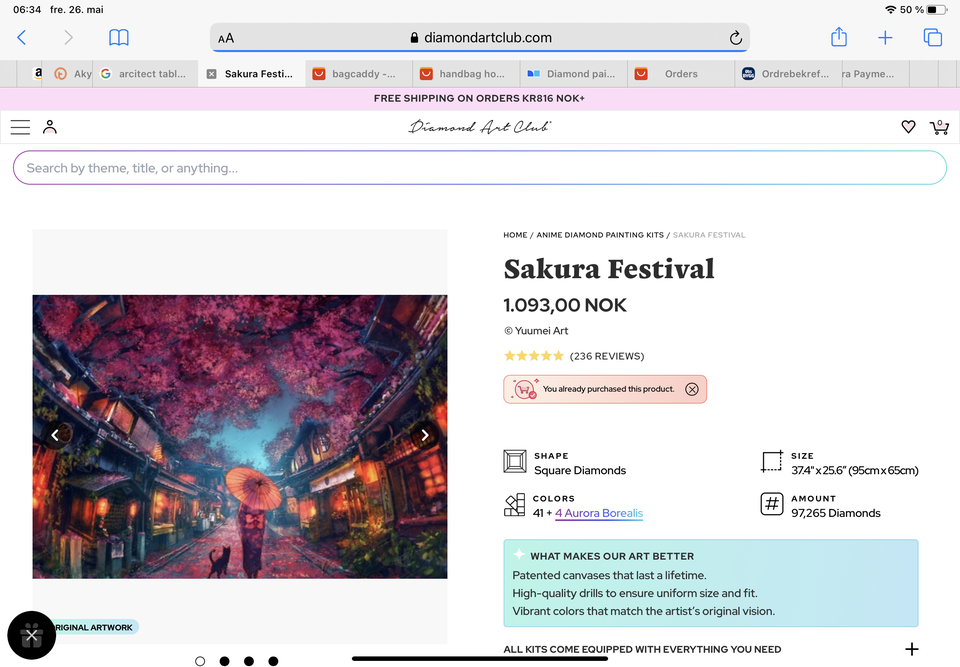Viewport: 960px width, 667px height.
Task: Open Safari bookmarks book icon
Action: click(119, 38)
